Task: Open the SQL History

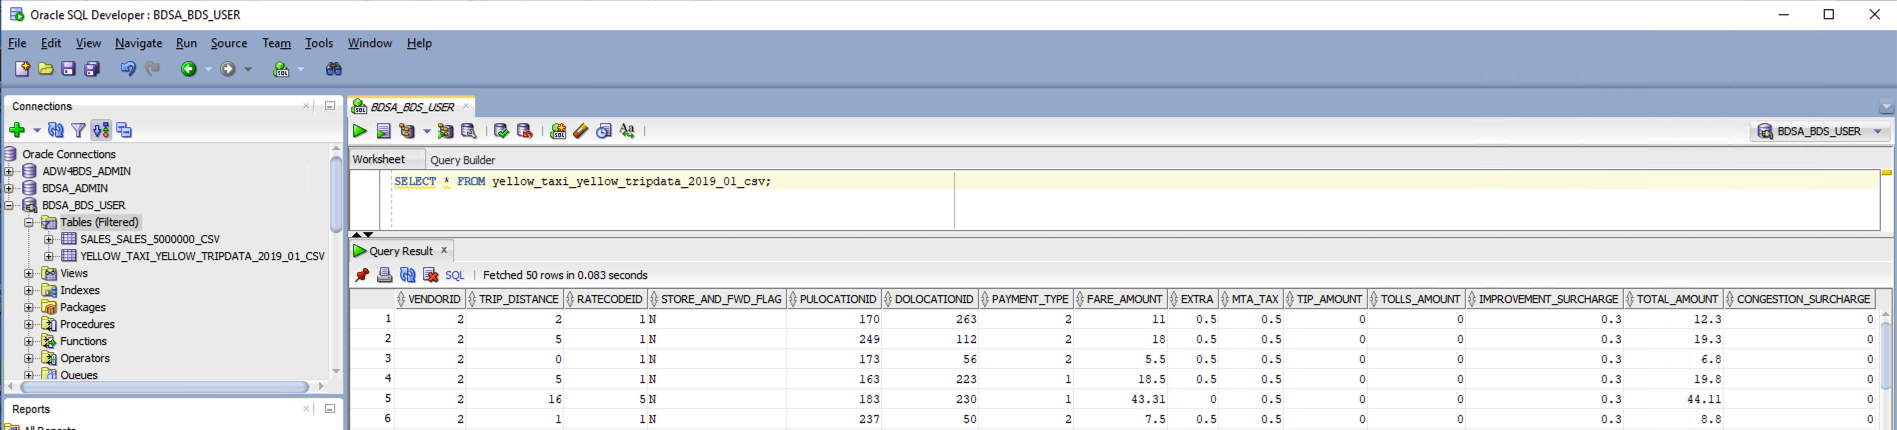Action: tap(604, 131)
